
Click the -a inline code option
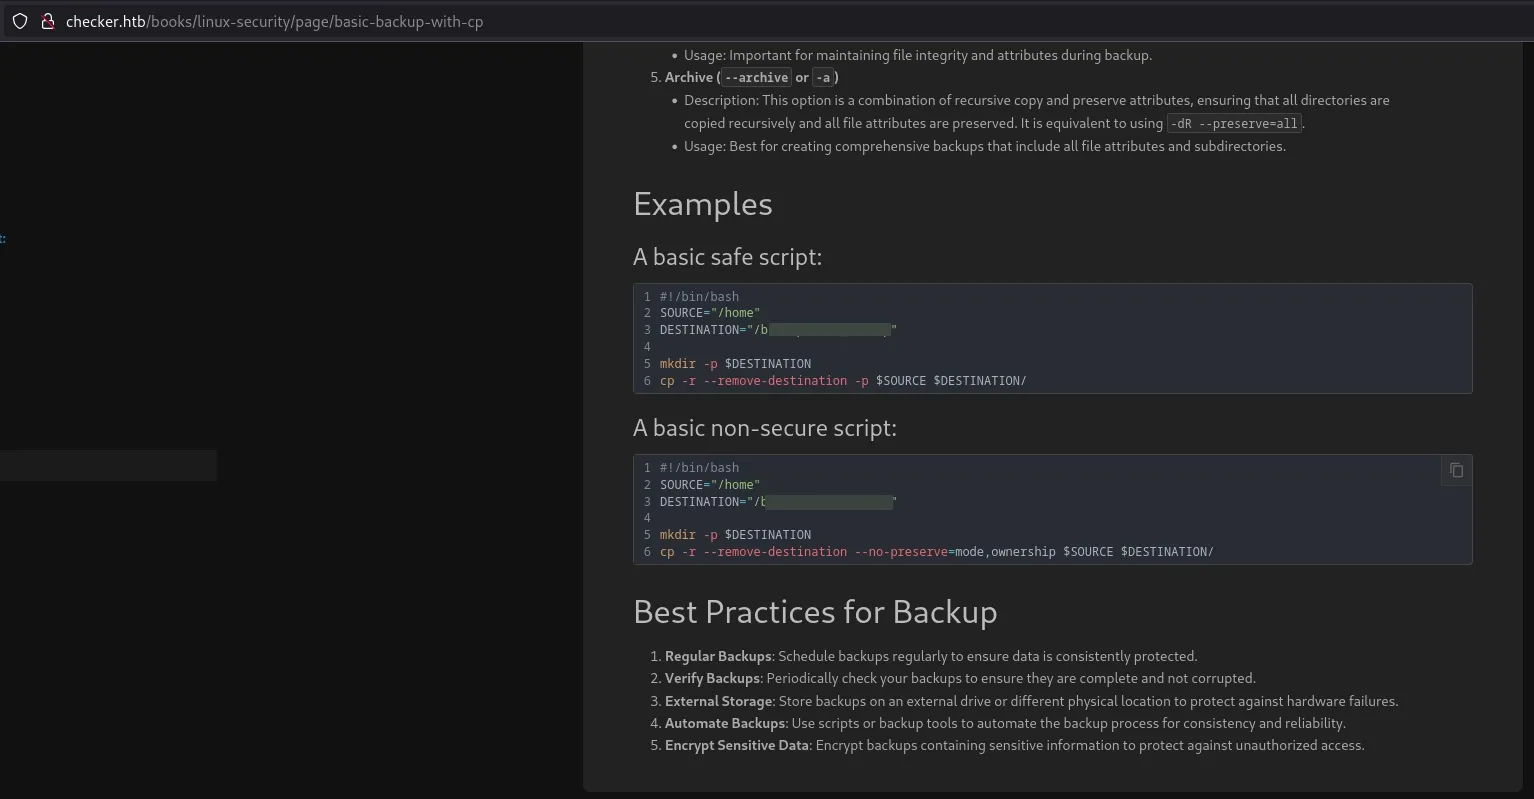[823, 77]
